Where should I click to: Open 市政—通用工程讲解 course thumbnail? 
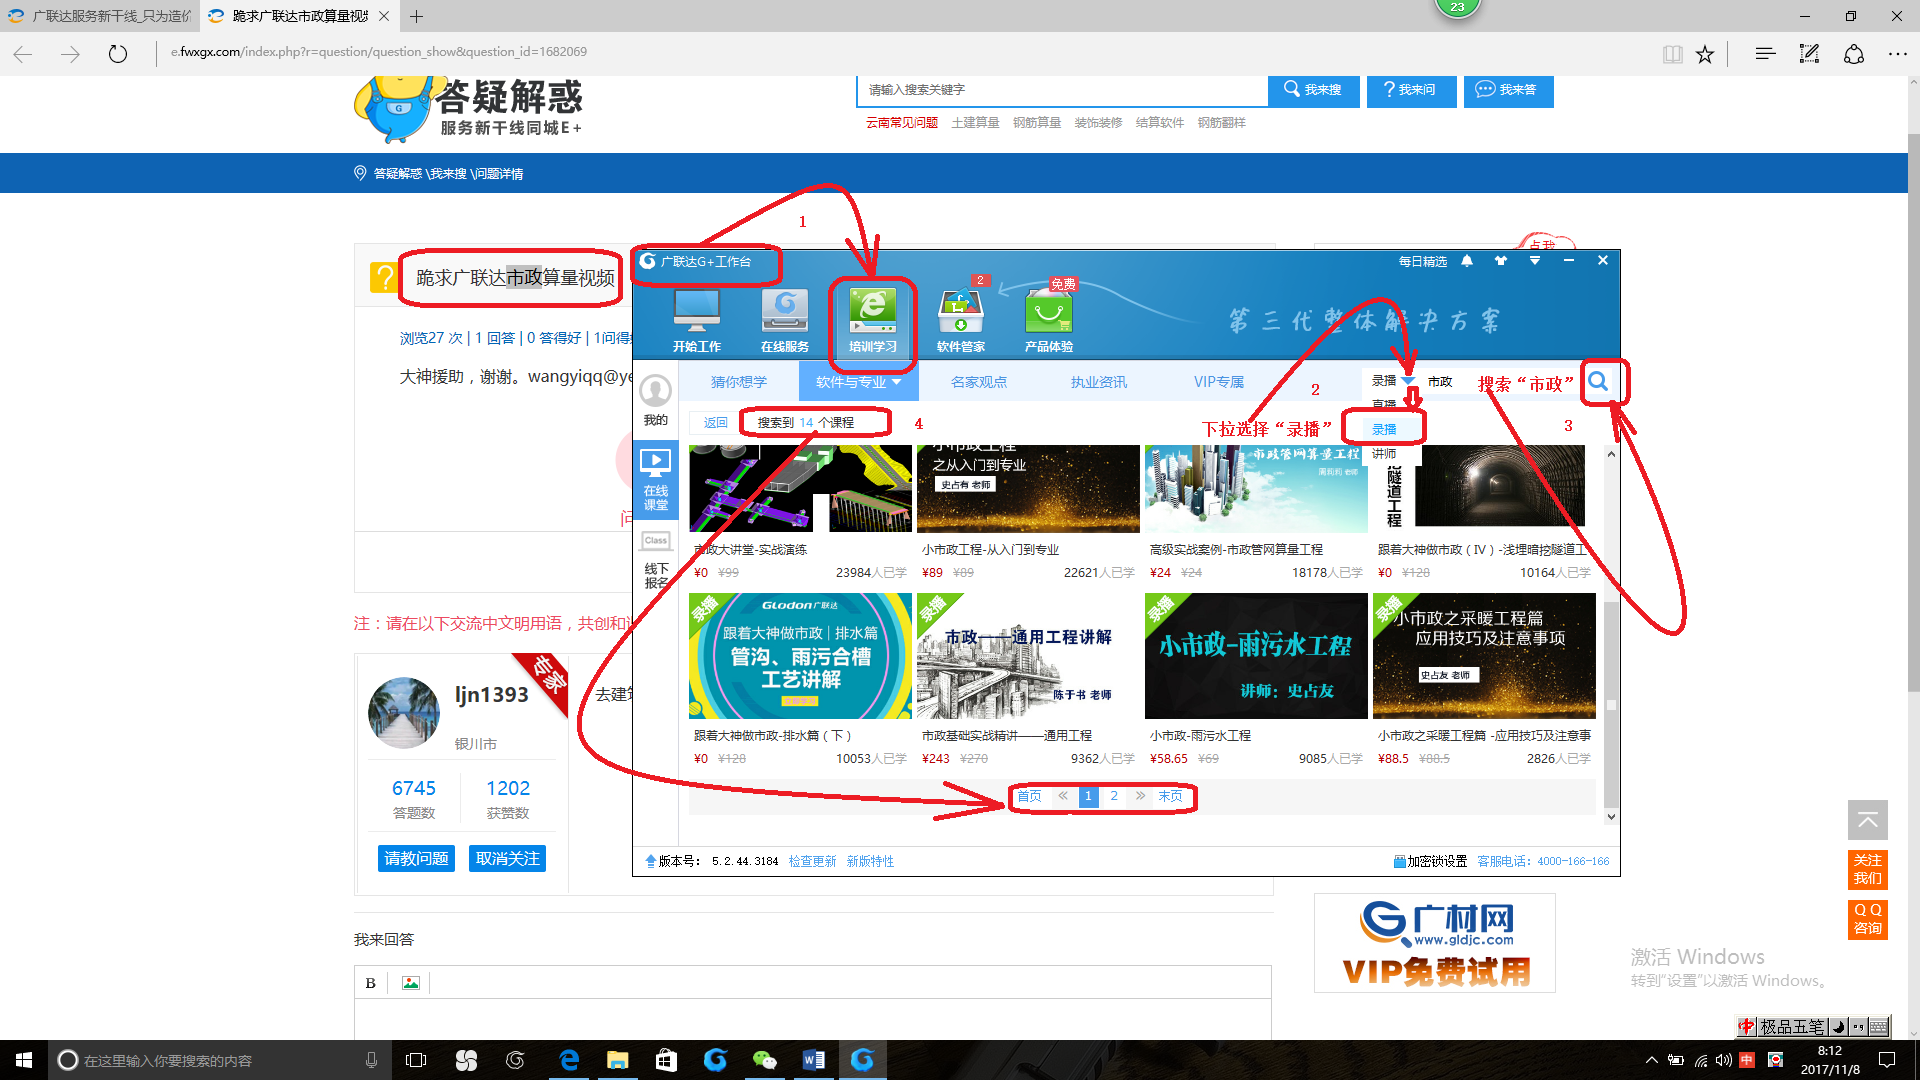1028,656
